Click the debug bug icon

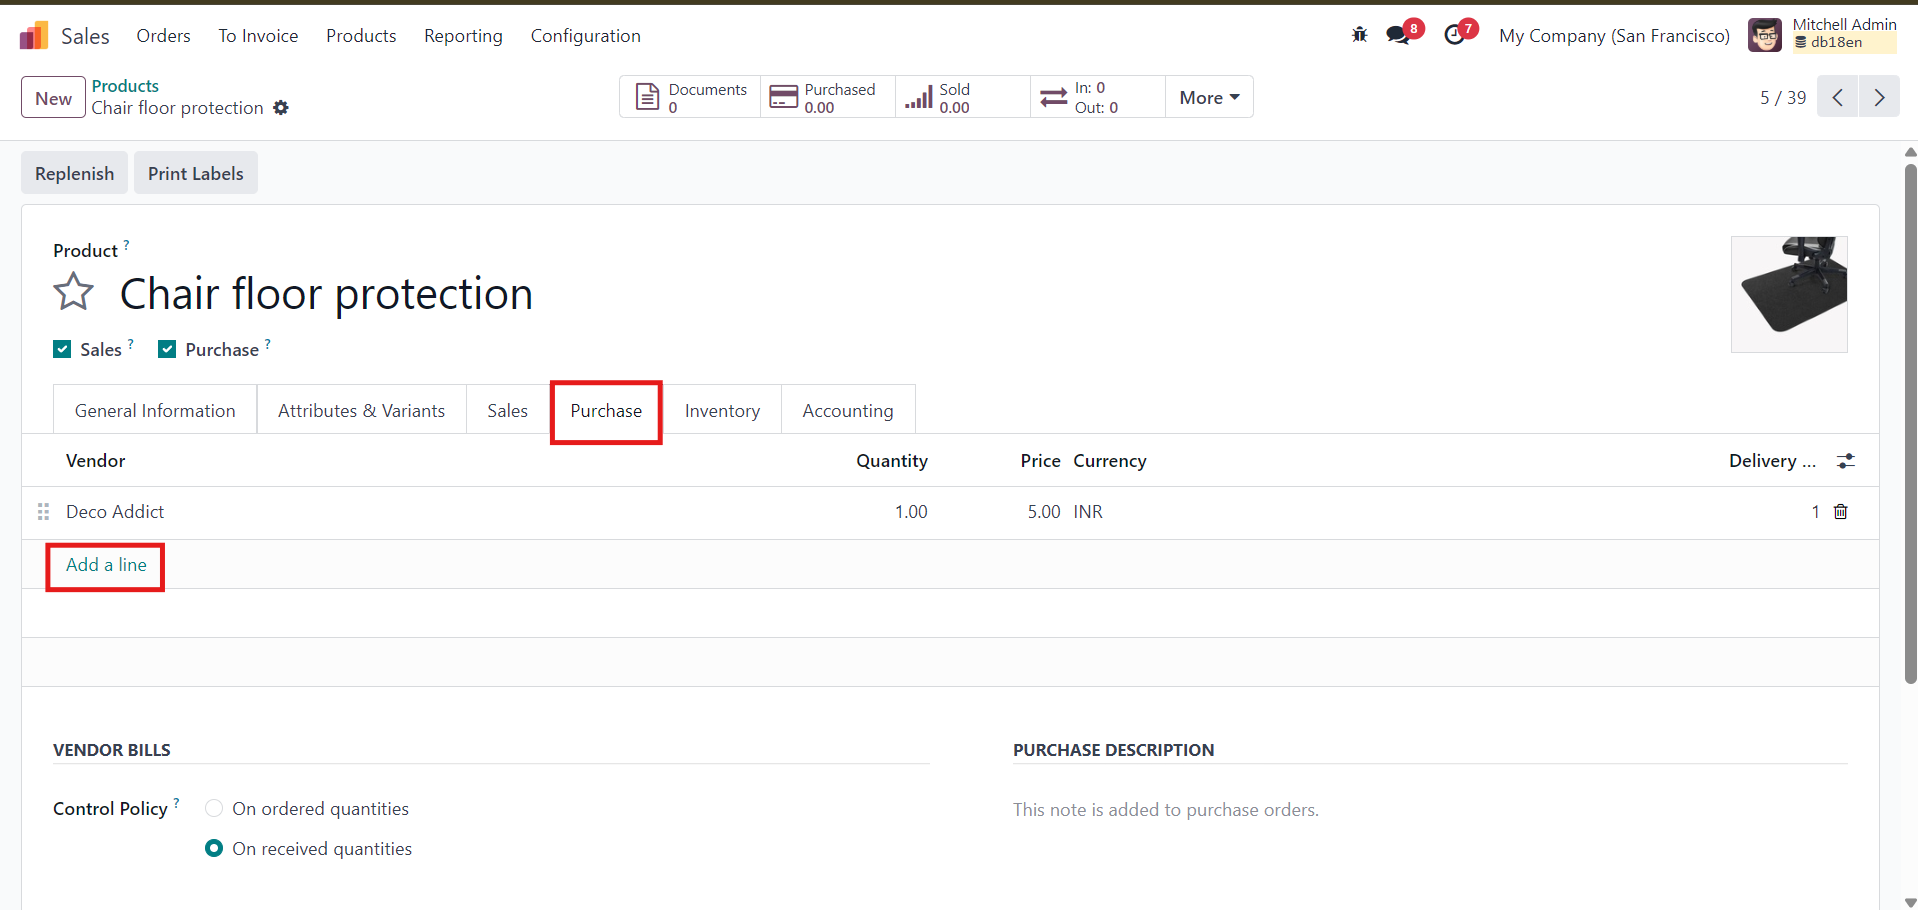[1359, 35]
